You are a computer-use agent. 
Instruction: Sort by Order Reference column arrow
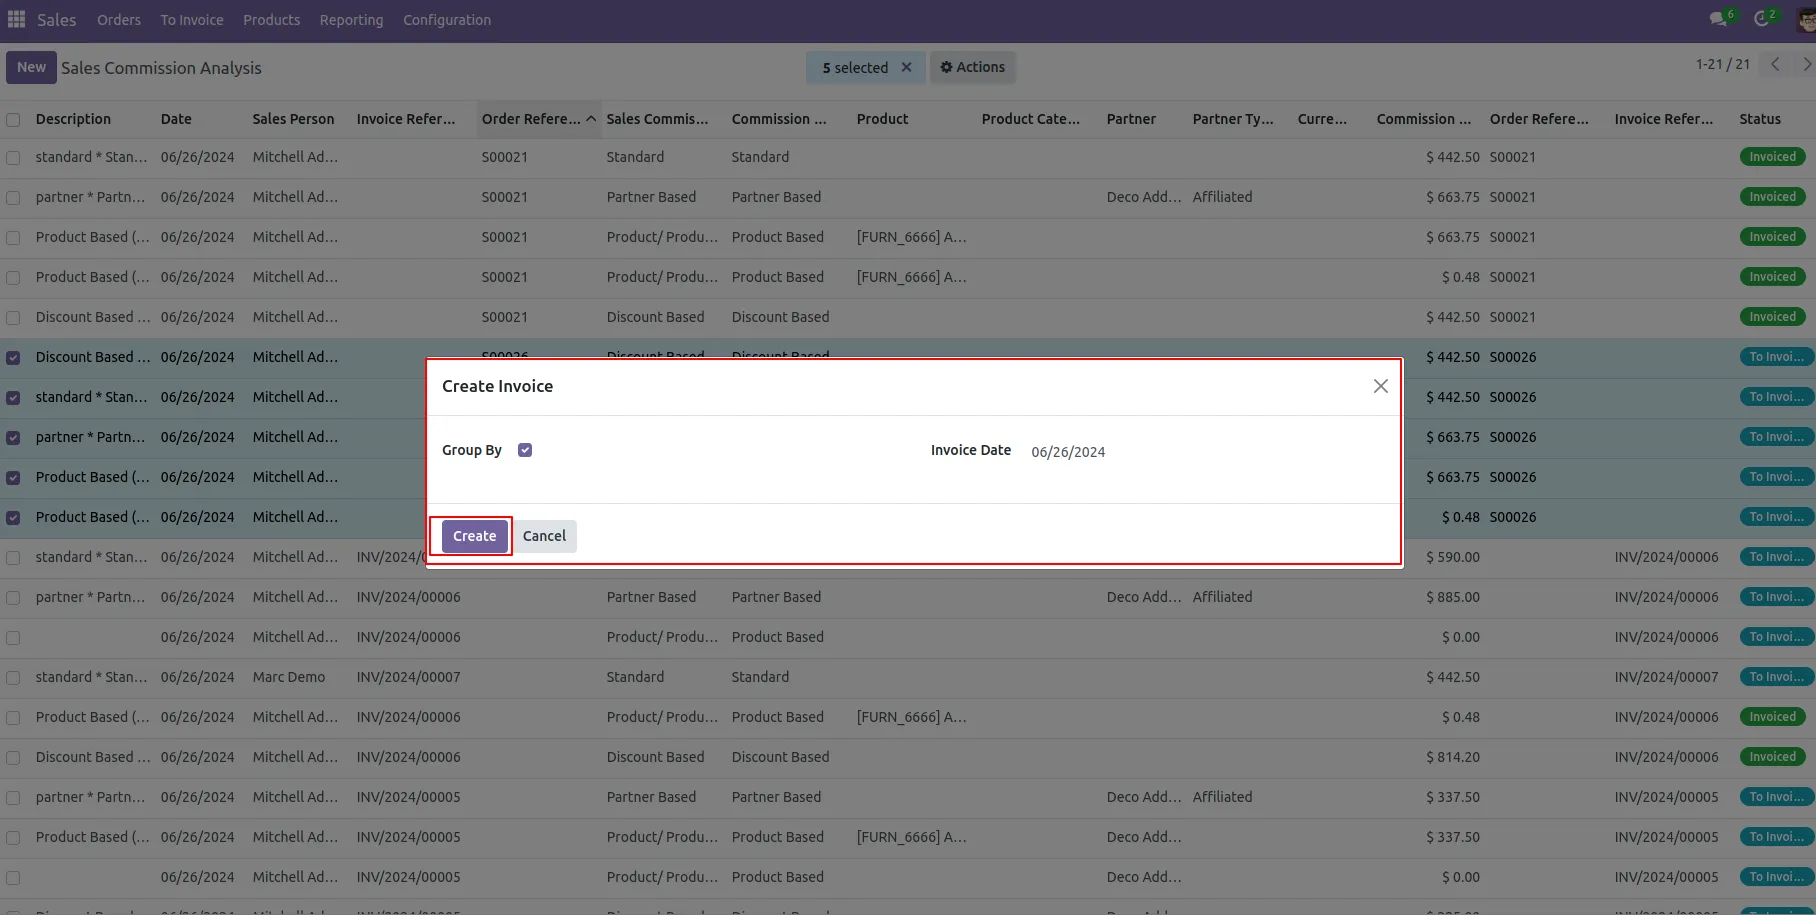pos(591,119)
